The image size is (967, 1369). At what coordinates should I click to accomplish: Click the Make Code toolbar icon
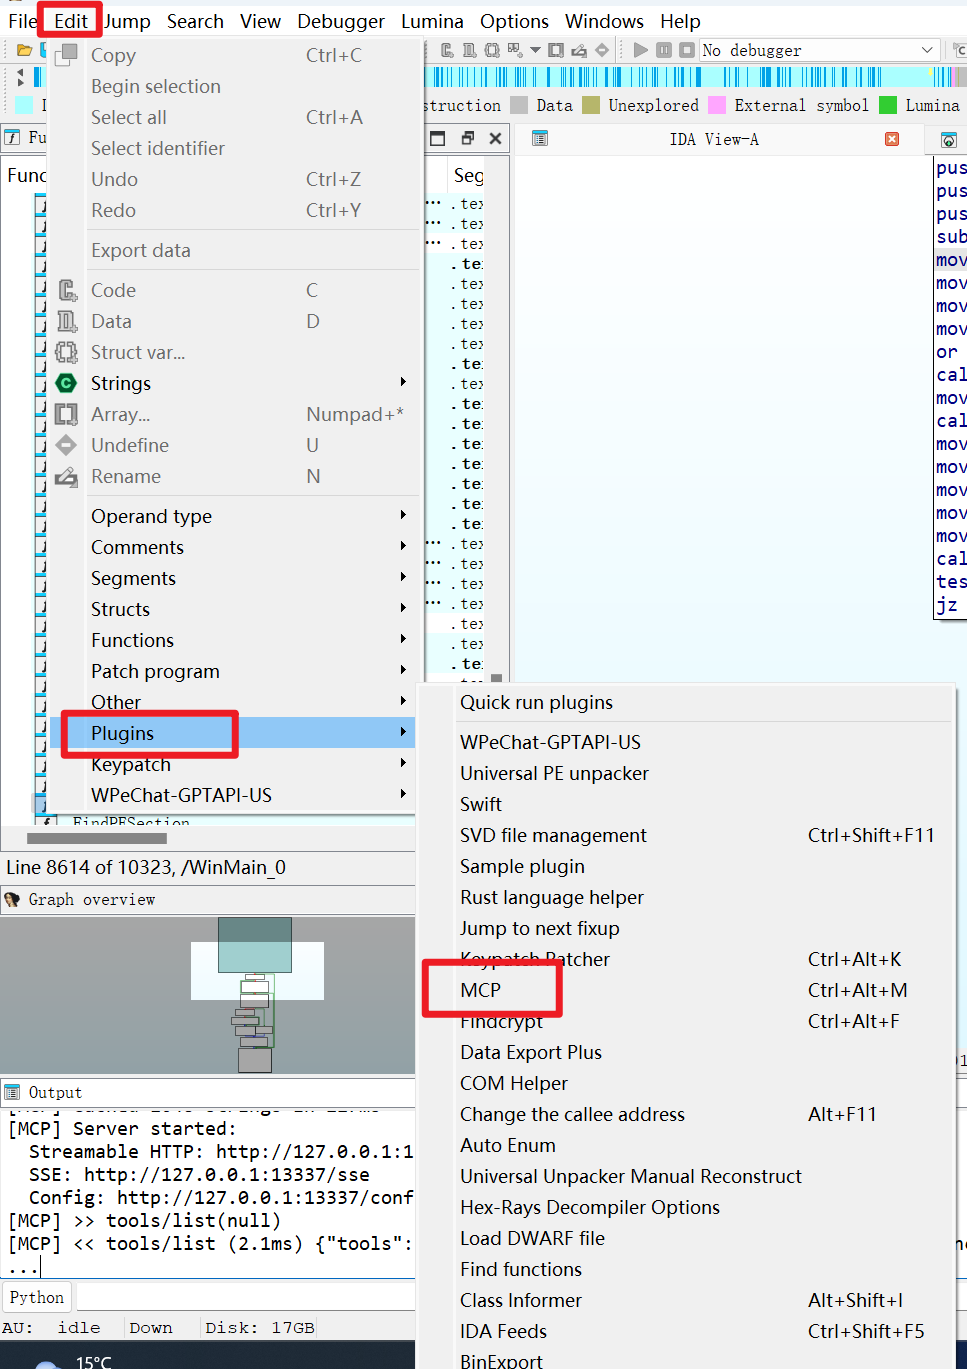(x=448, y=50)
